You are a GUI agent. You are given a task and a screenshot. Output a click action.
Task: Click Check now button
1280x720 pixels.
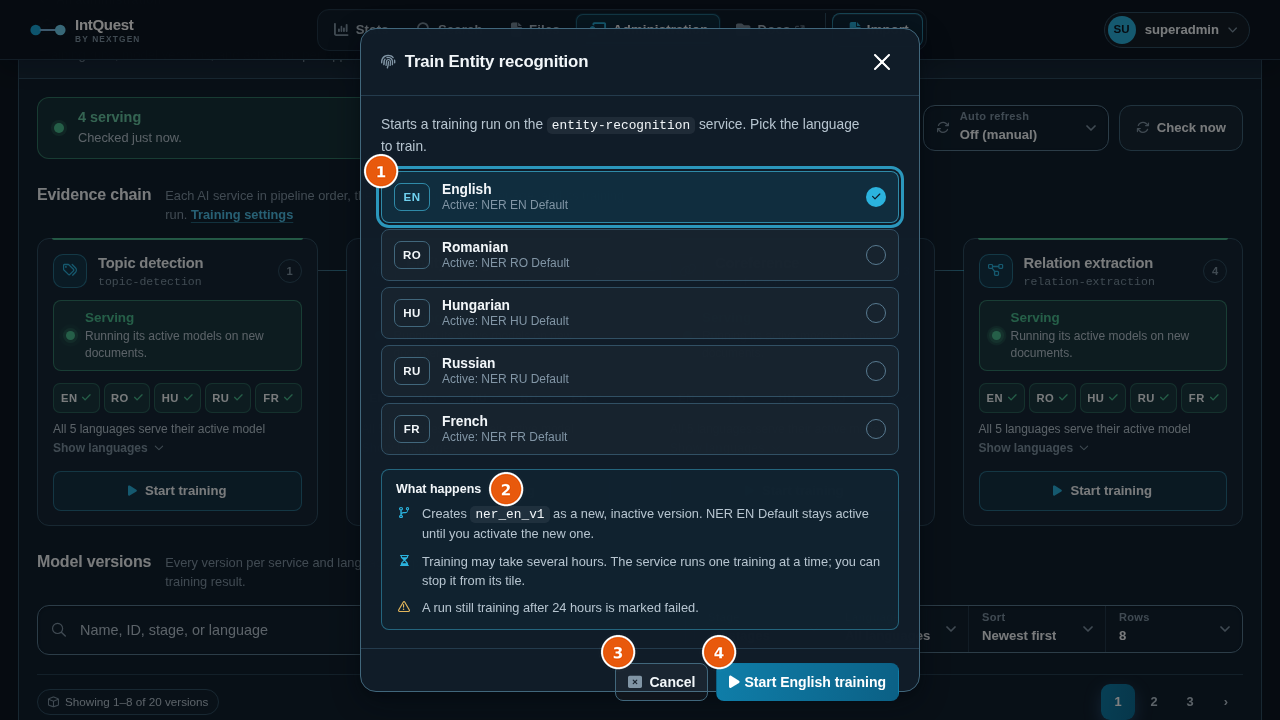(1181, 128)
